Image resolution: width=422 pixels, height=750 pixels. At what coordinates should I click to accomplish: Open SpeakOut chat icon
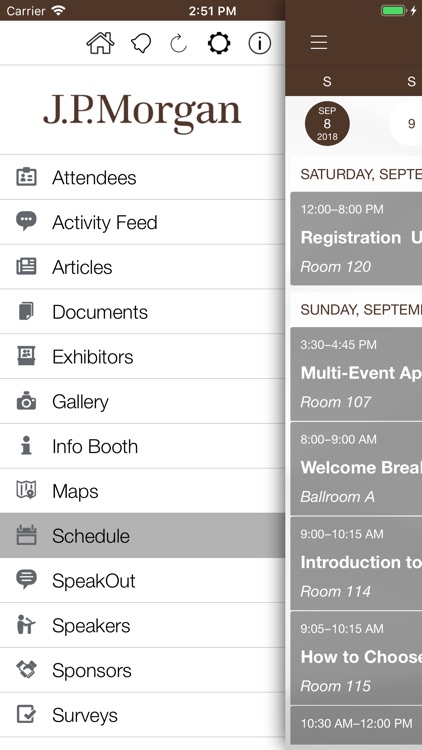[x=26, y=580]
